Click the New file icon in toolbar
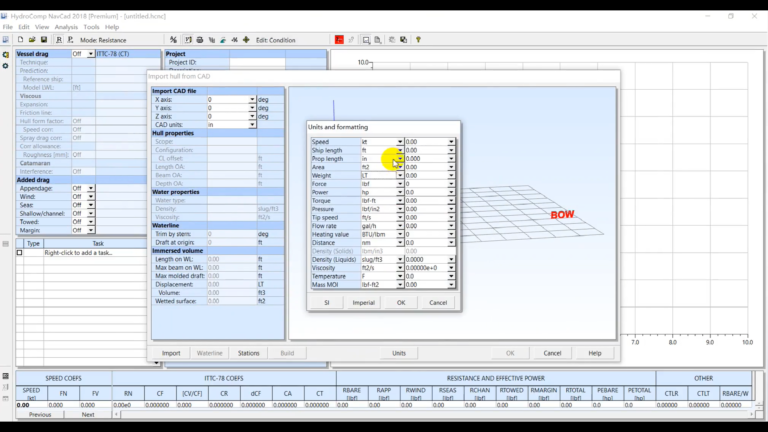The image size is (768, 432). (20, 40)
